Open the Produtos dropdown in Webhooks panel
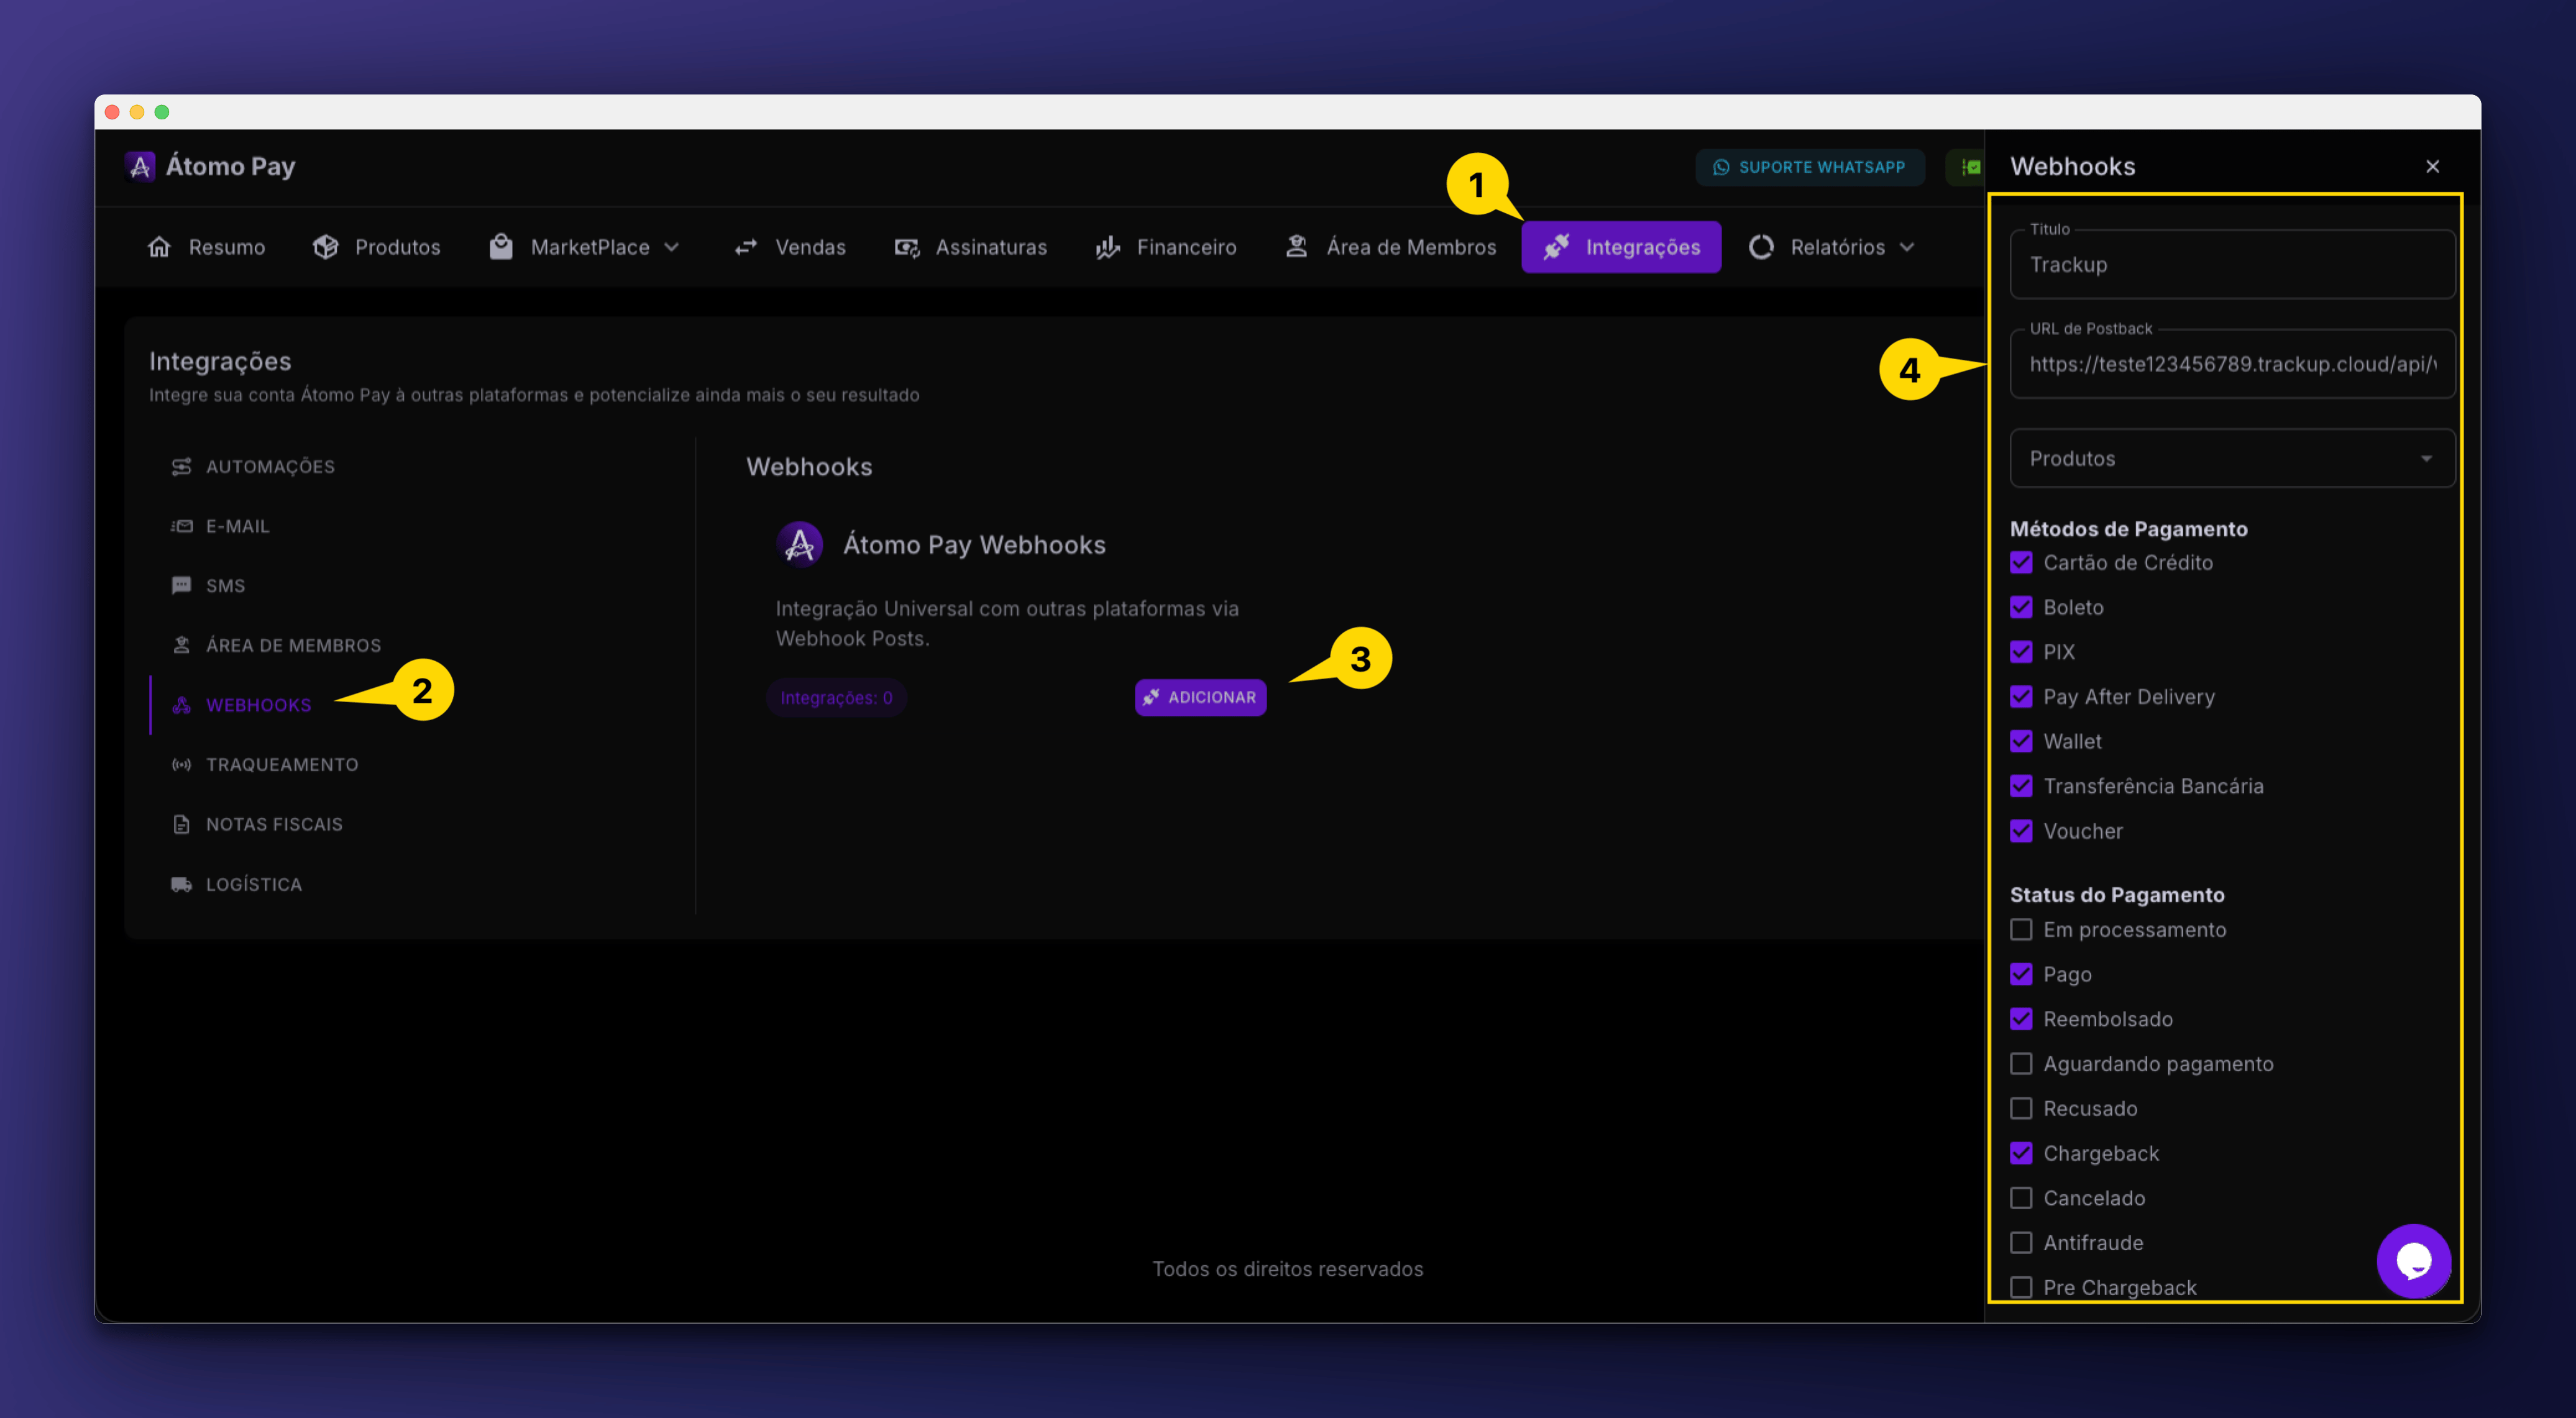This screenshot has width=2576, height=1418. [x=2232, y=459]
